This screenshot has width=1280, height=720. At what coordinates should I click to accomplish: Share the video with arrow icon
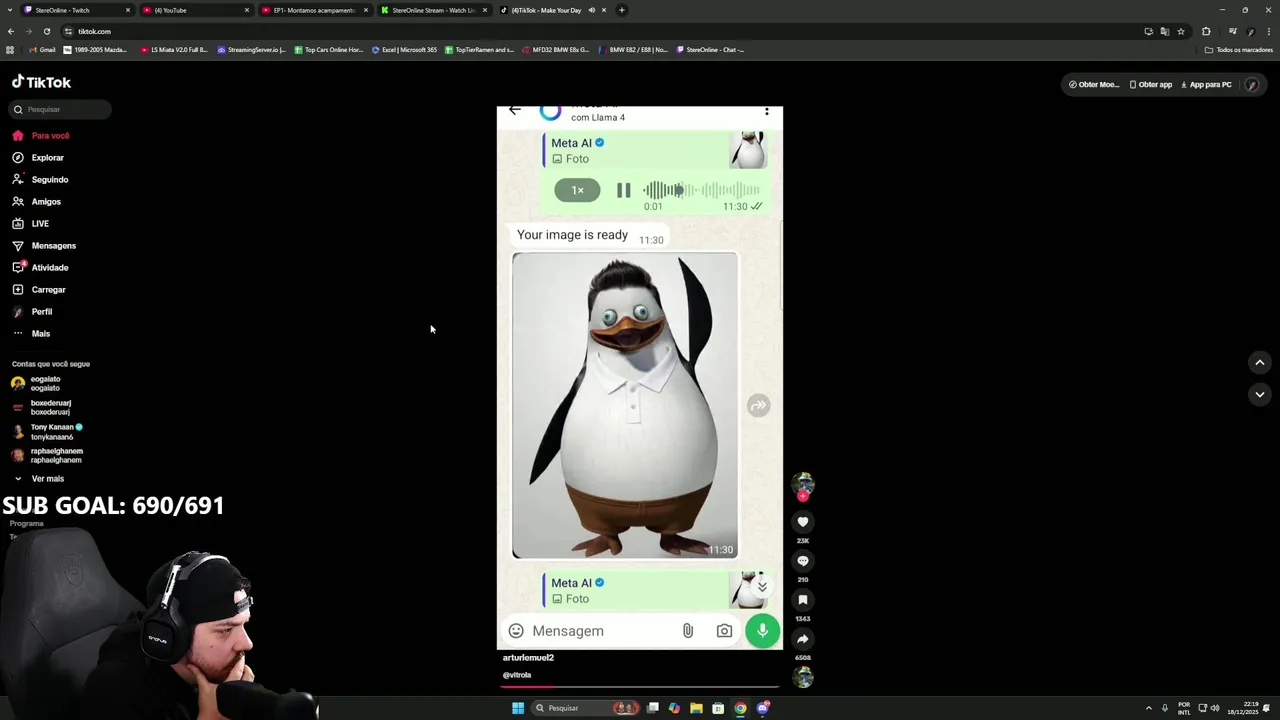[x=802, y=639]
